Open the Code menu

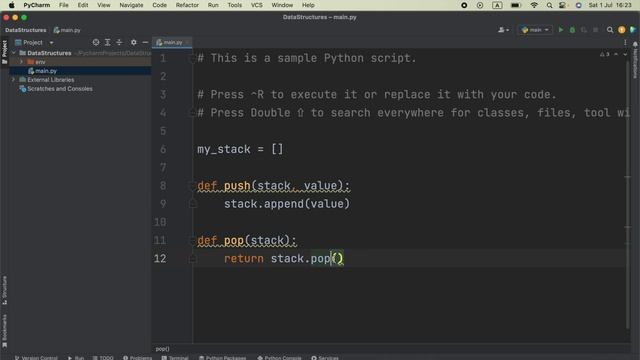point(159,5)
